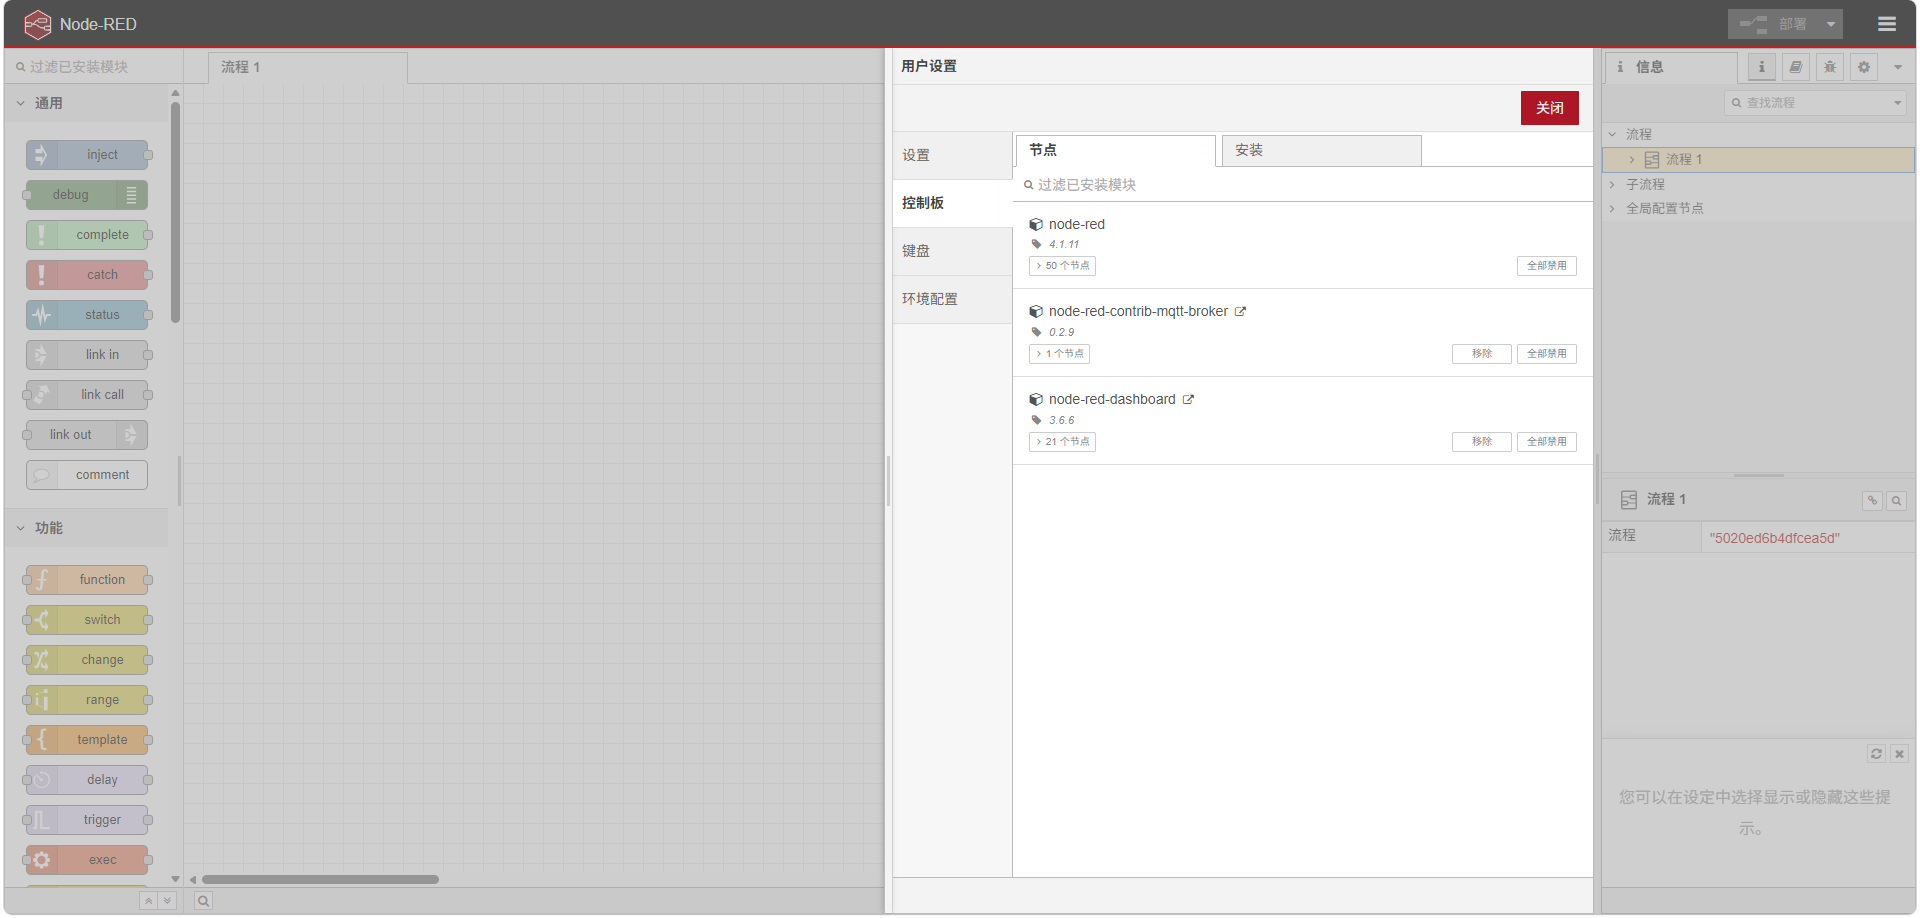Collapse the 流程 tree section
This screenshot has width=1920, height=918.
pyautogui.click(x=1612, y=134)
